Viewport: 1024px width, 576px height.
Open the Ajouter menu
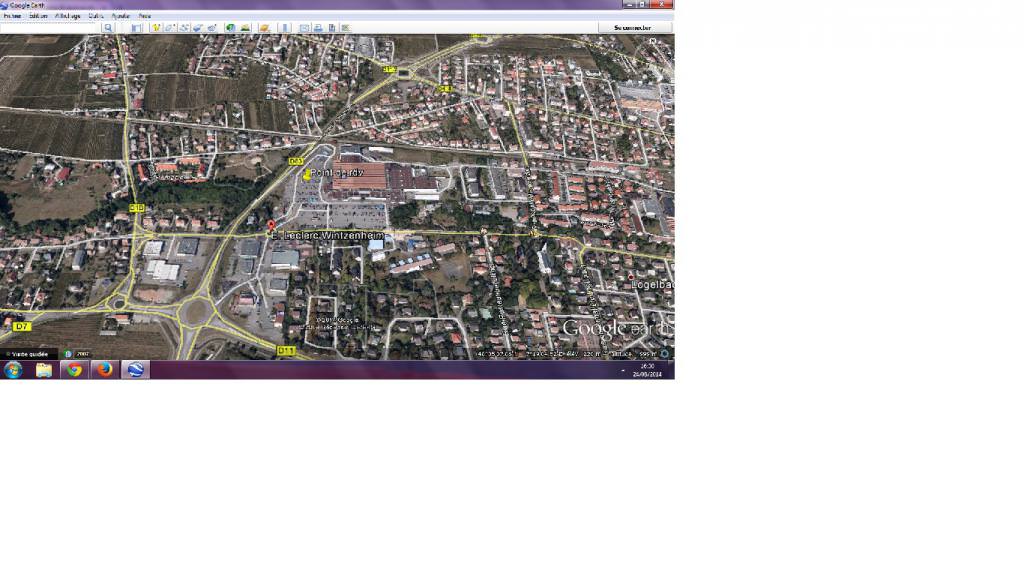click(121, 16)
